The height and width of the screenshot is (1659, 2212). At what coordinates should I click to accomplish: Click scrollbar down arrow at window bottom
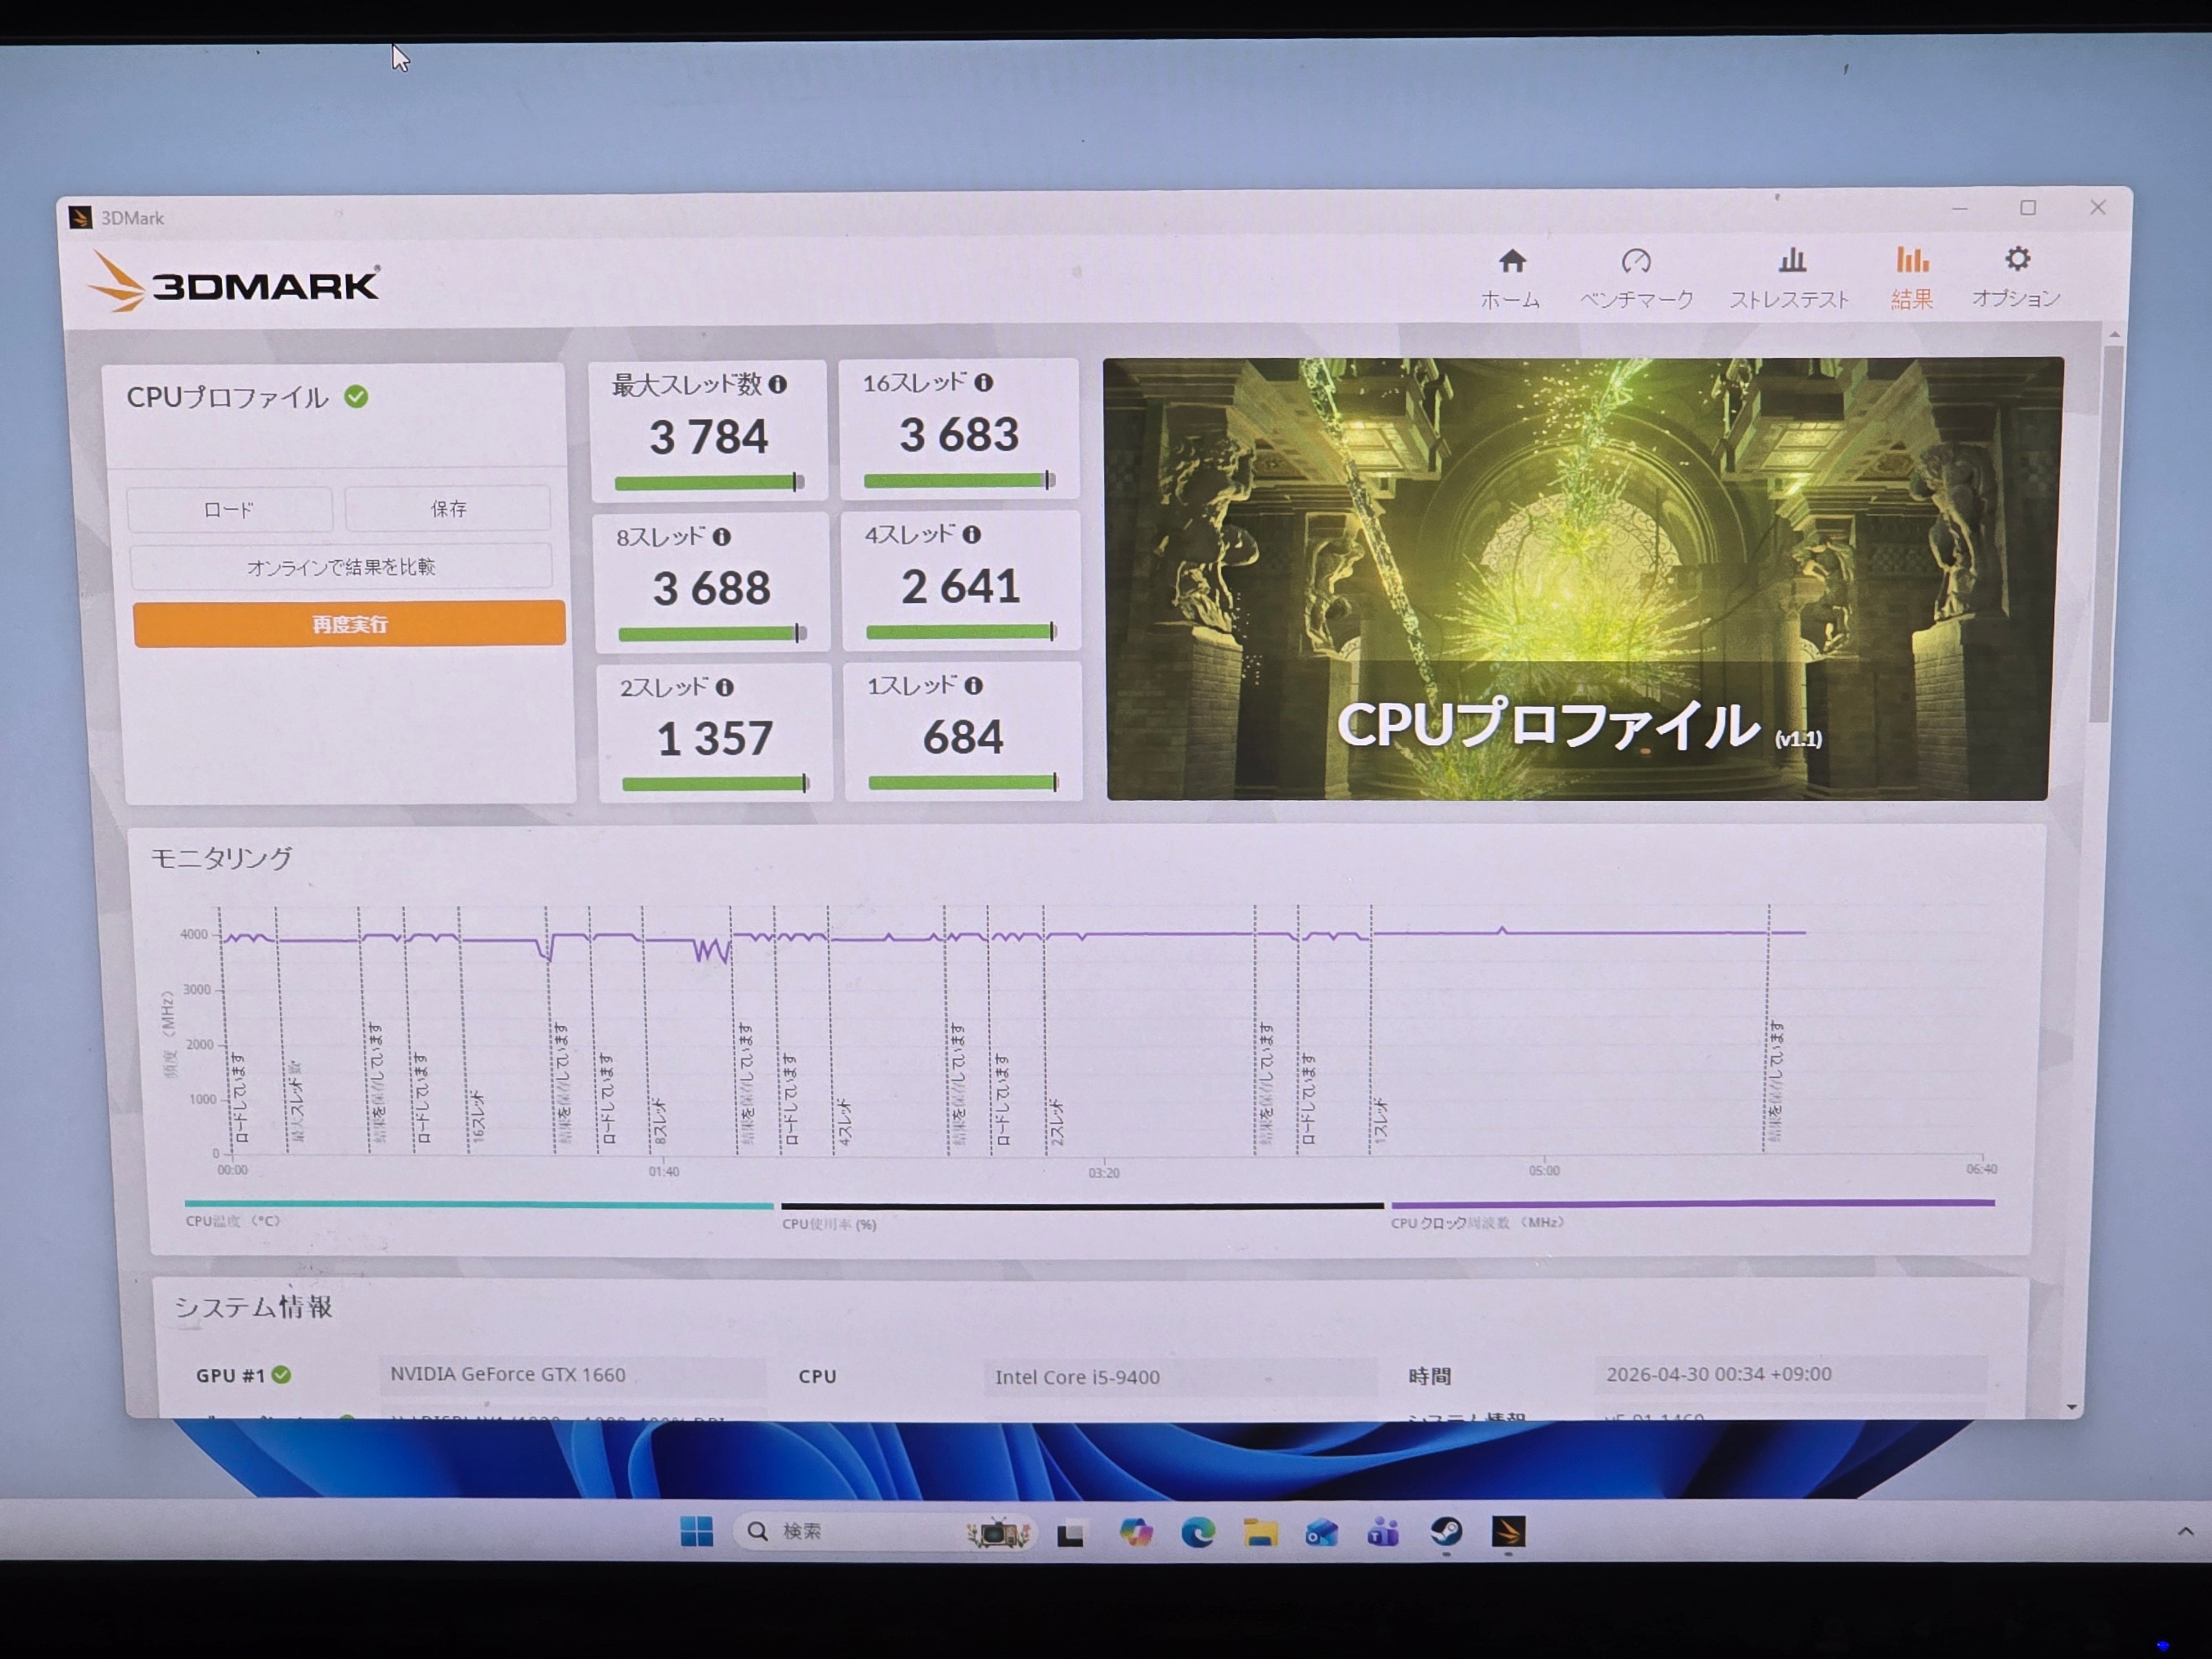point(2071,1407)
